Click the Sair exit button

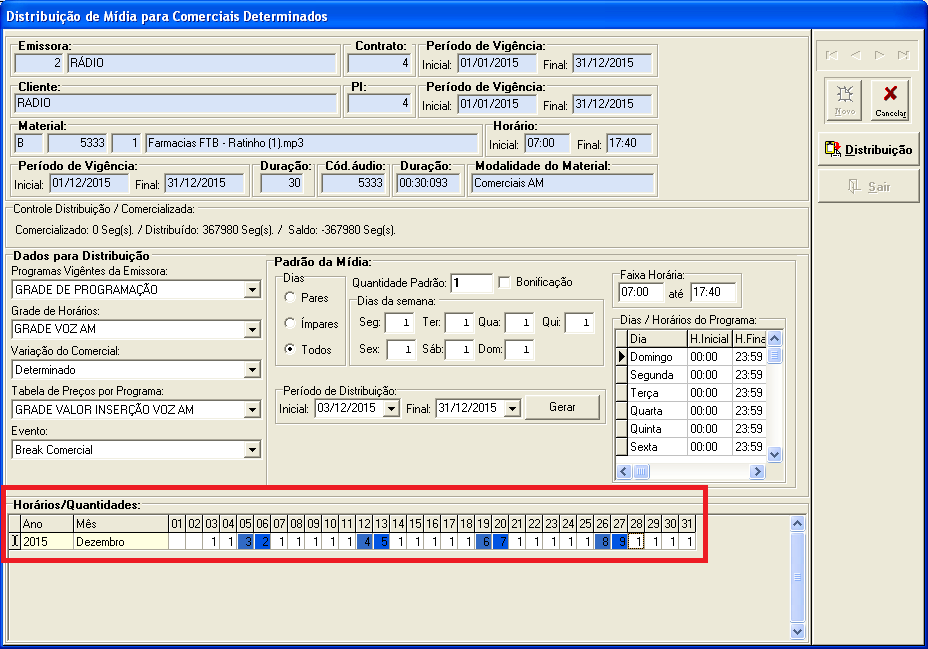click(867, 186)
